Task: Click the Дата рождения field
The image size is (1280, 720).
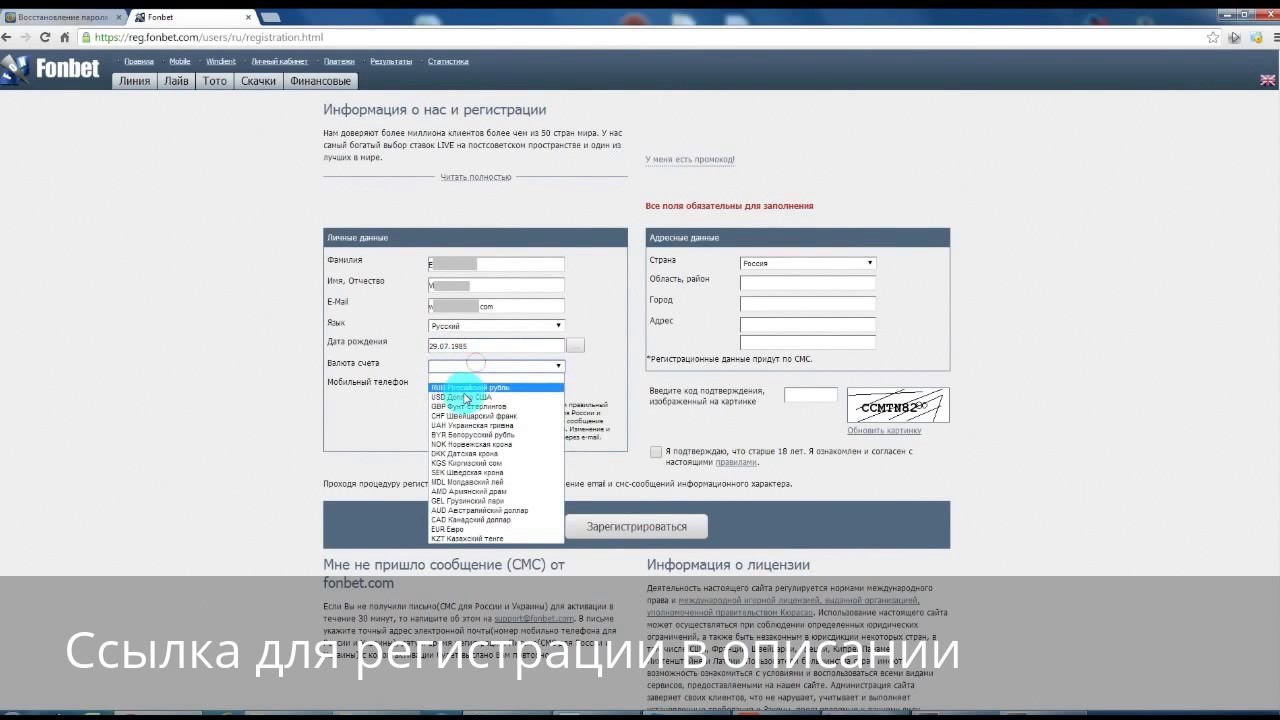Action: coord(496,346)
